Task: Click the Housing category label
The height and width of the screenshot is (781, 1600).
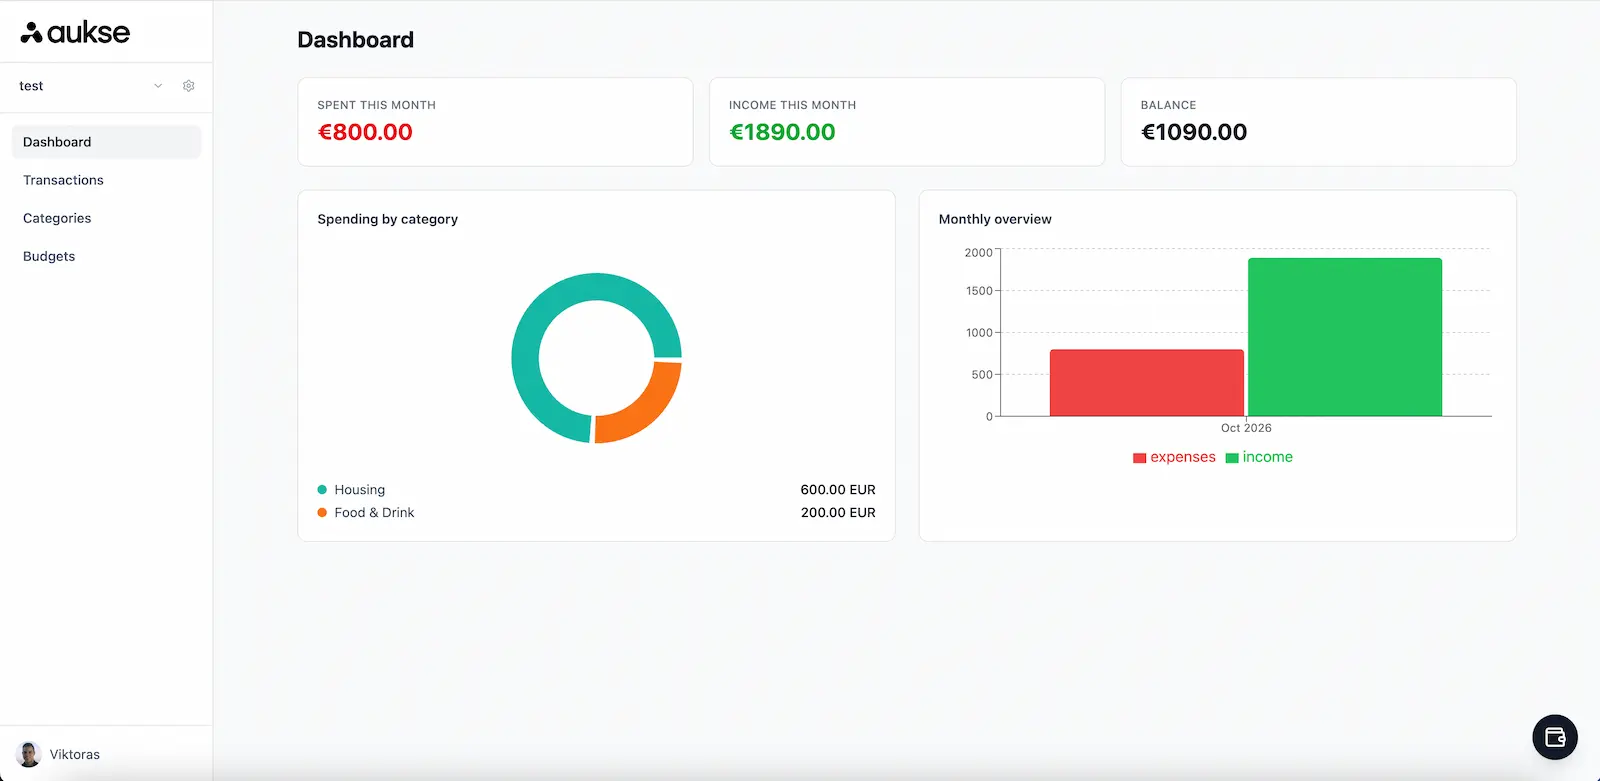Action: (360, 490)
